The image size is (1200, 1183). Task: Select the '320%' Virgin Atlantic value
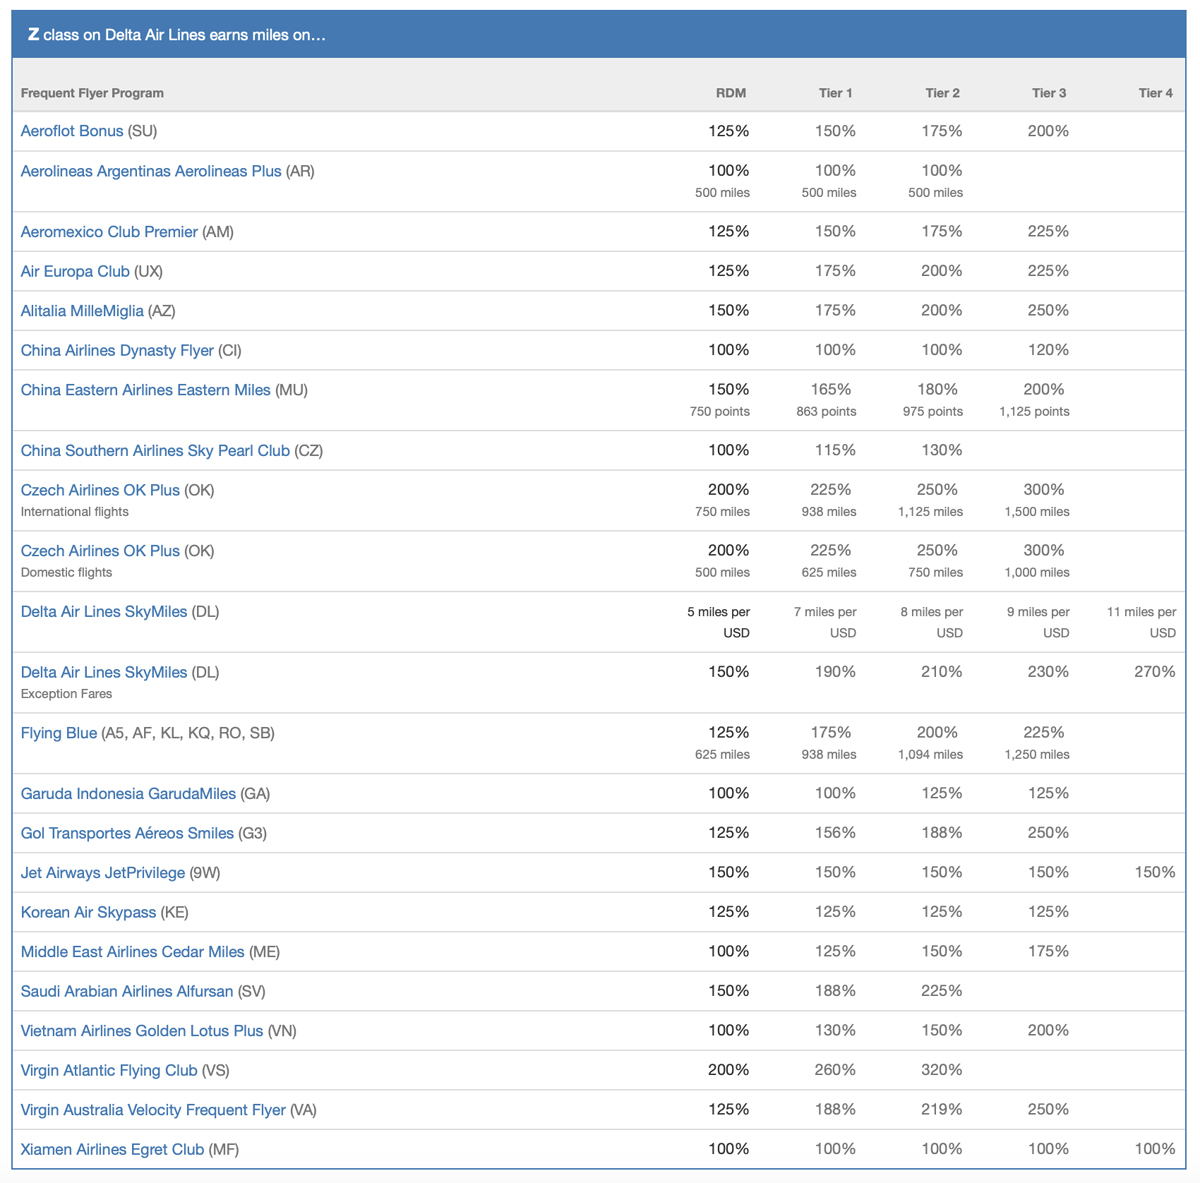942,1071
